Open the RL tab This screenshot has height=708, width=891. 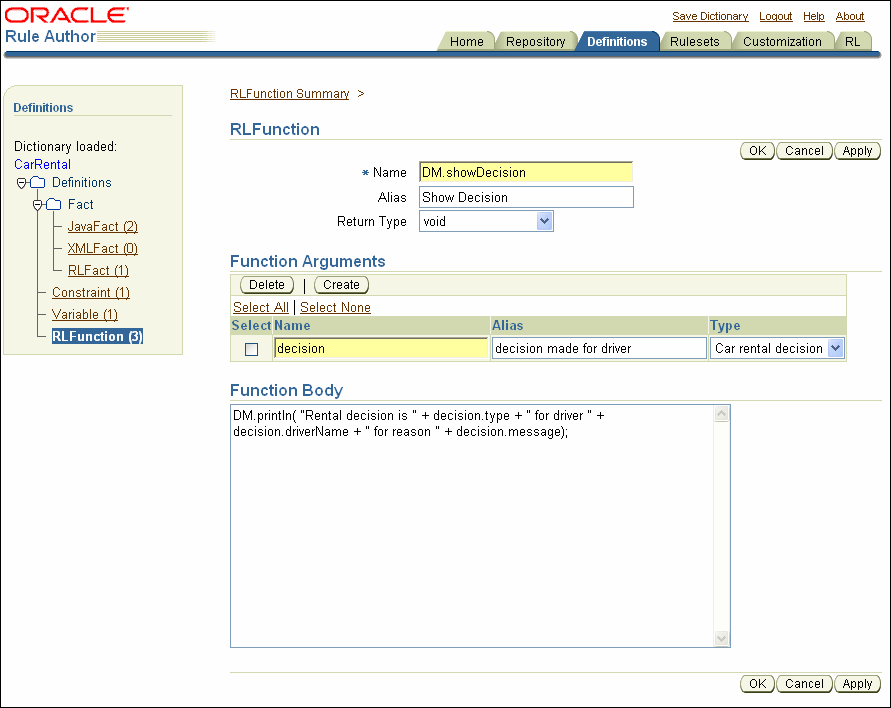tap(854, 42)
